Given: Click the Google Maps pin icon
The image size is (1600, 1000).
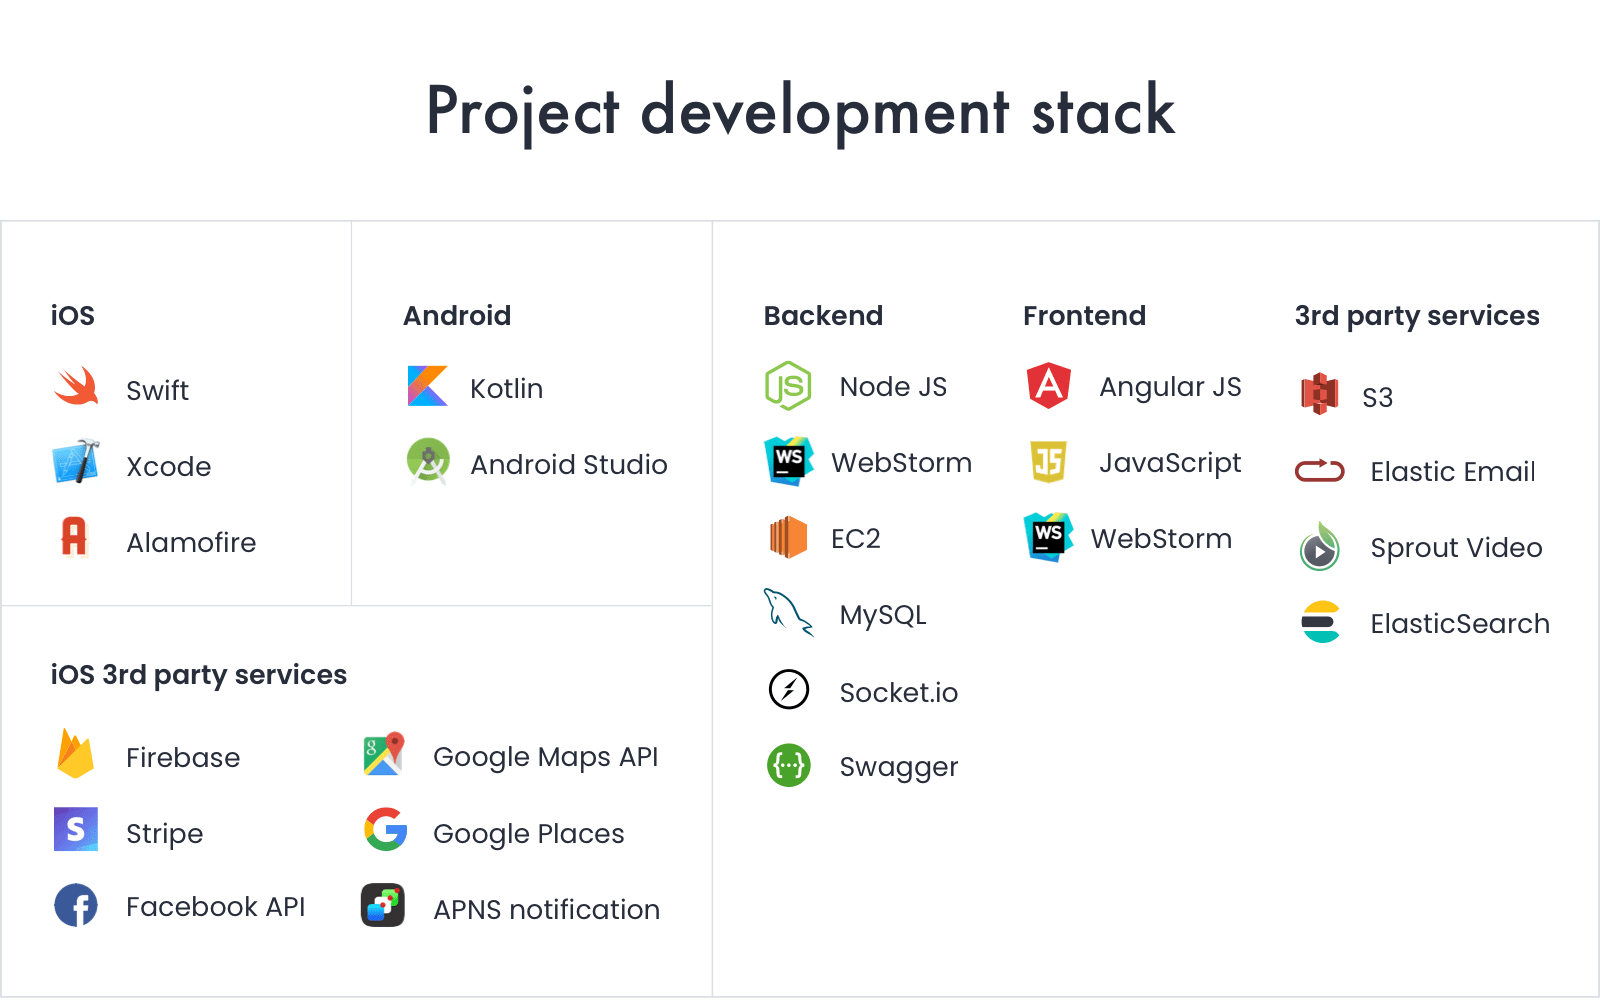Looking at the screenshot, I should pos(385,754).
